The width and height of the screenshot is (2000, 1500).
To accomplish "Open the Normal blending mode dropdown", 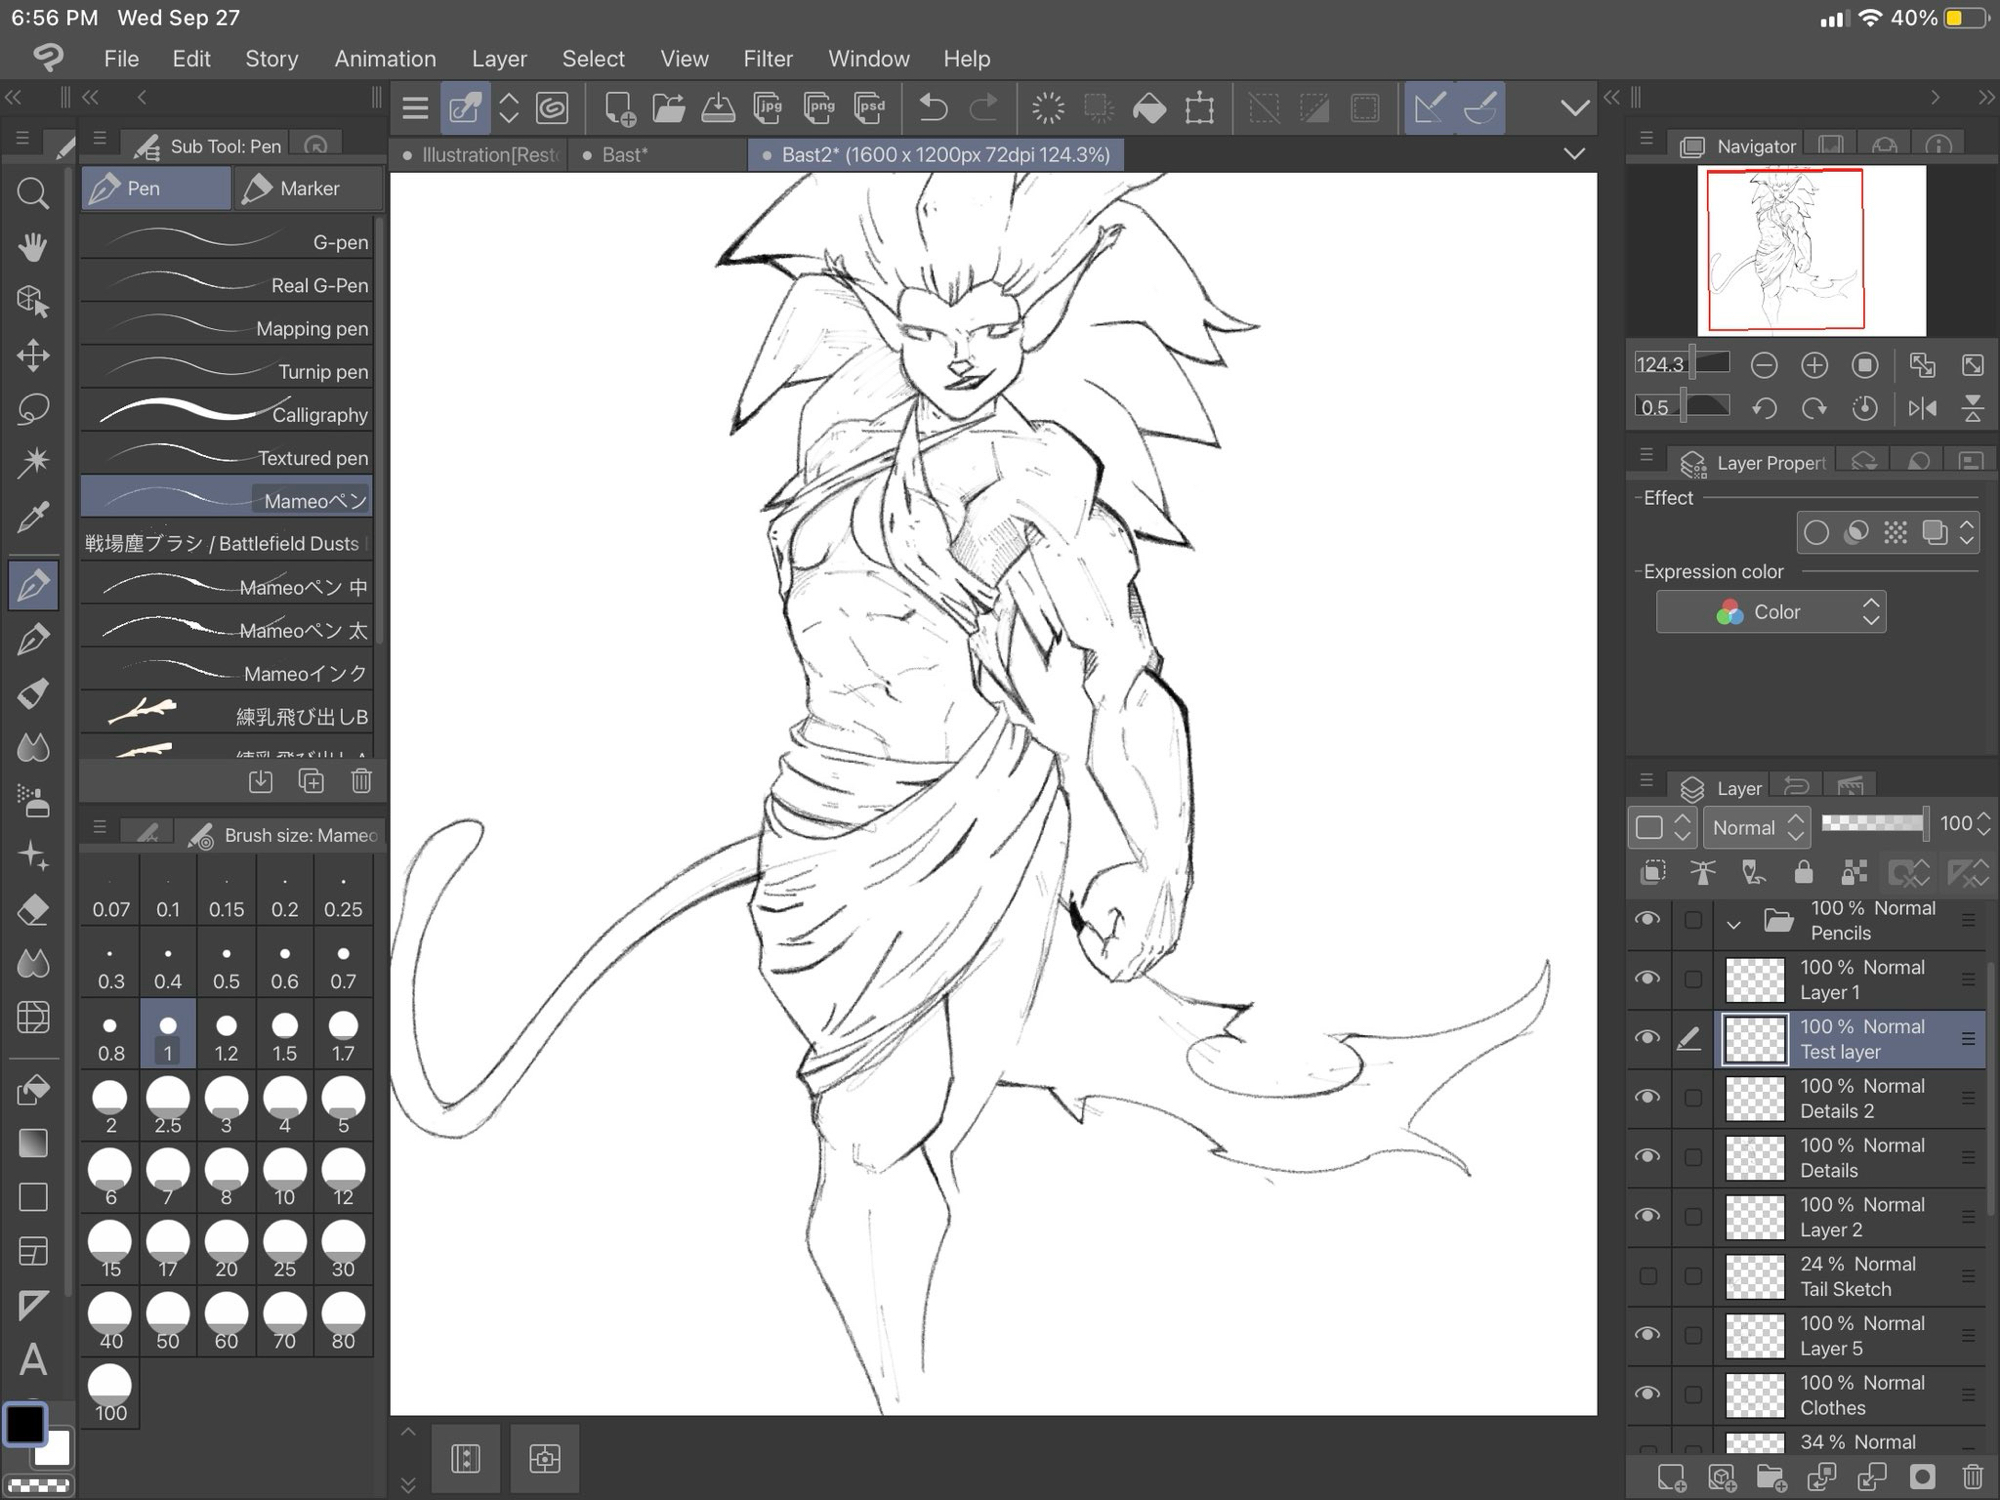I will pyautogui.click(x=1757, y=827).
